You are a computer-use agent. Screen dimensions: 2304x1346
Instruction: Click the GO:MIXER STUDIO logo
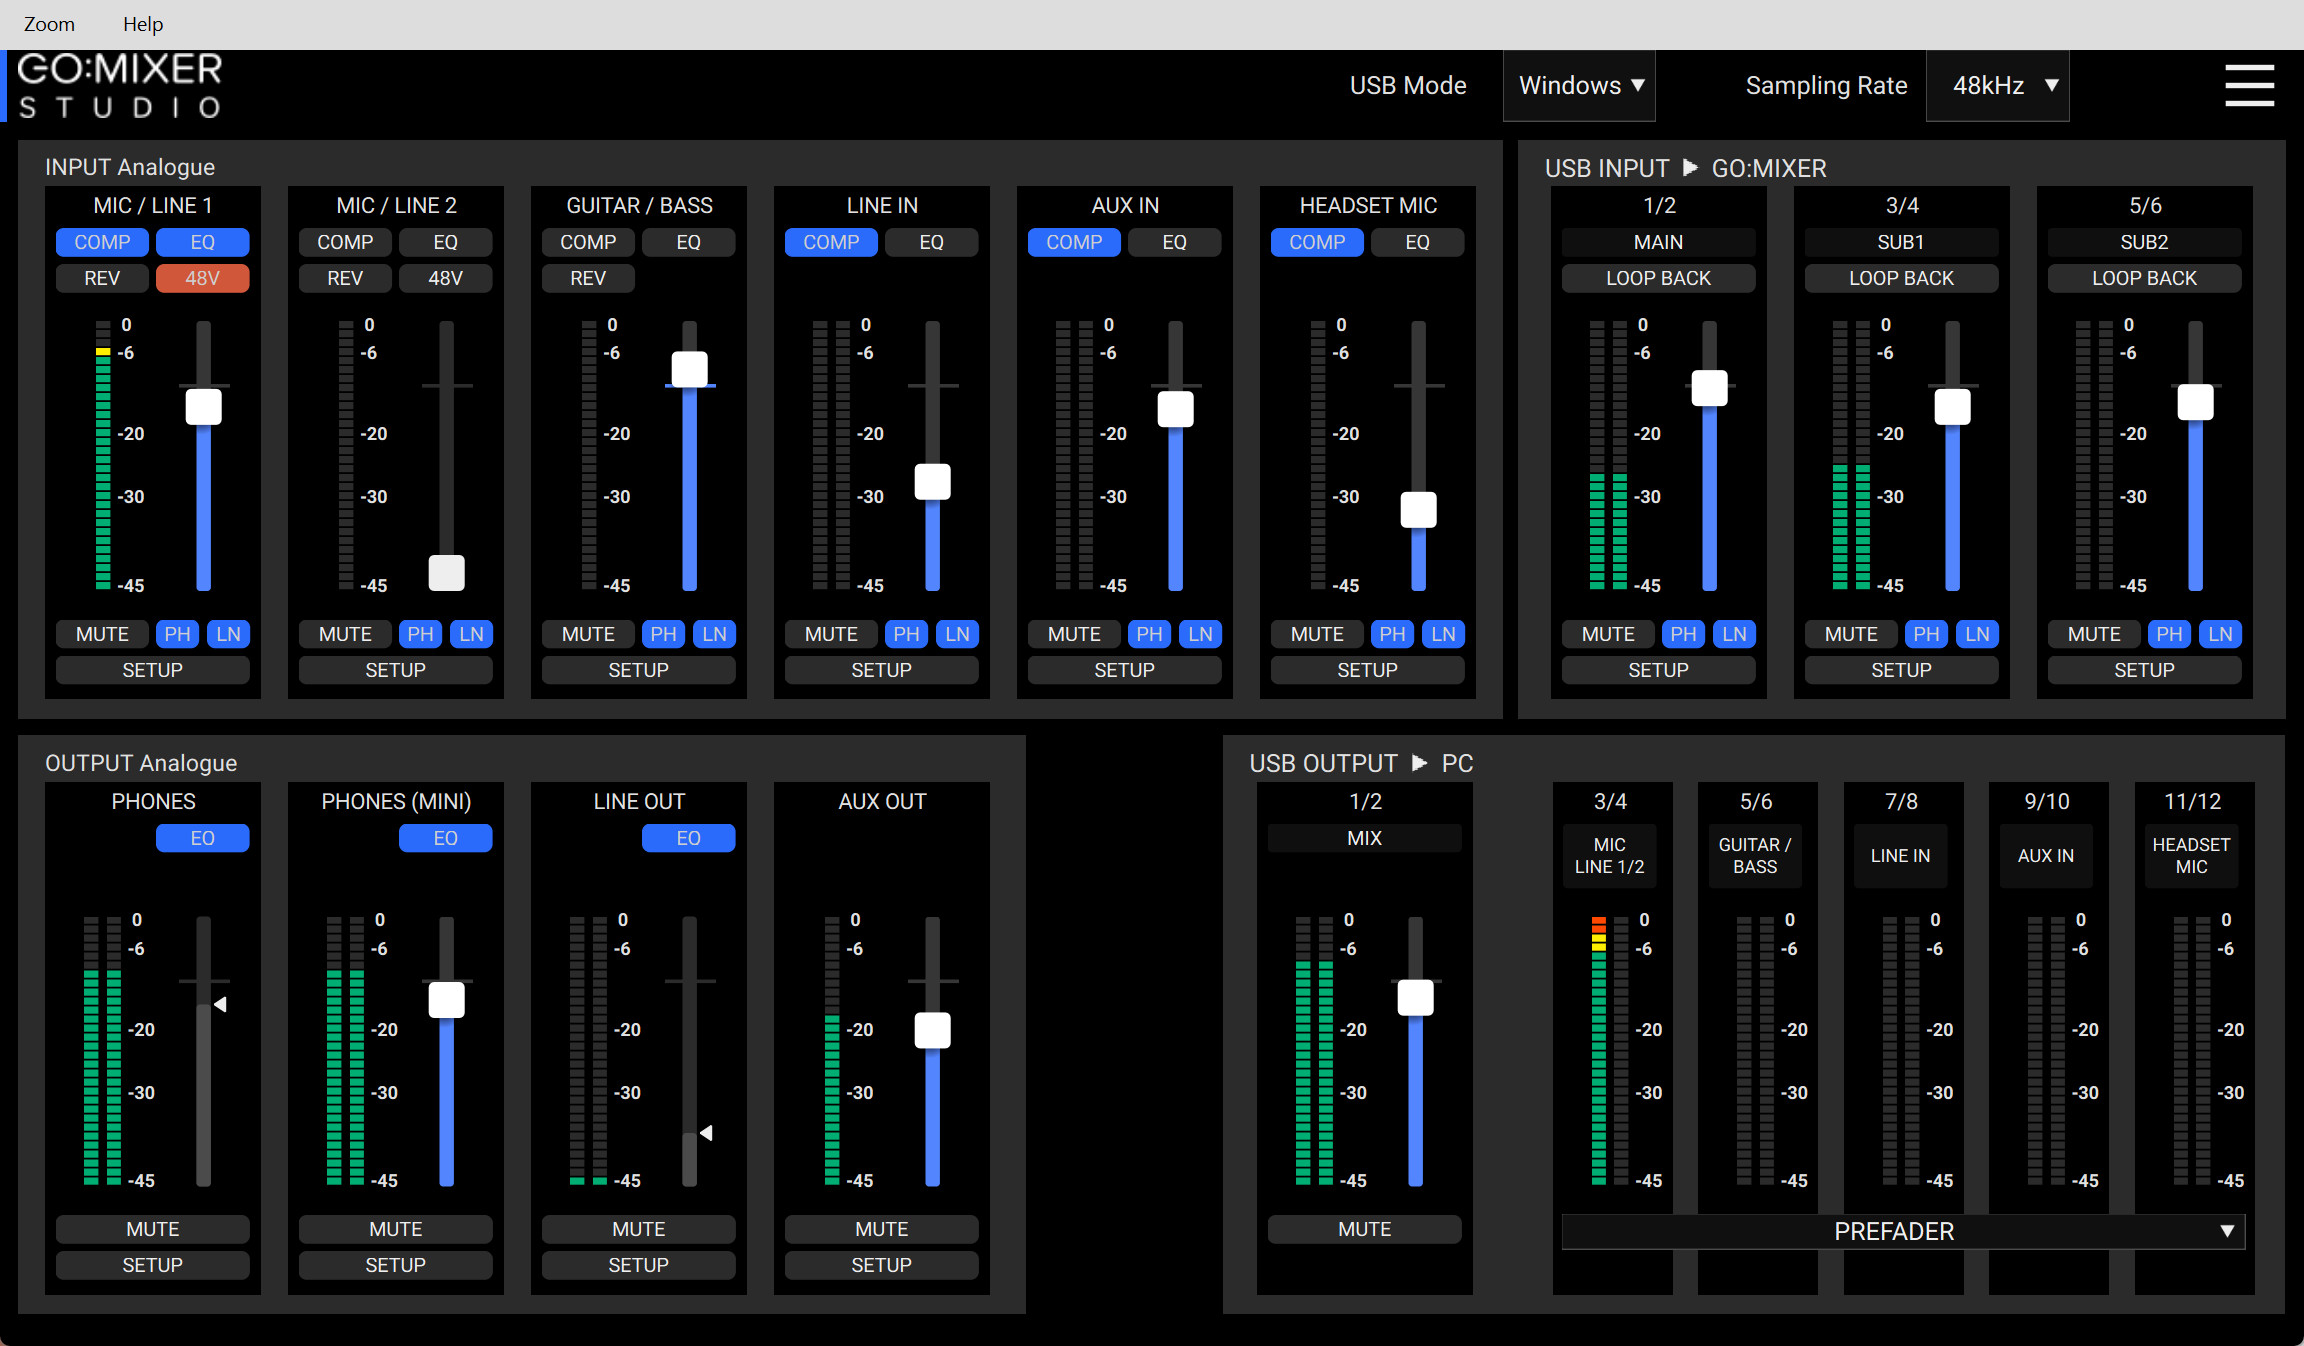(120, 86)
